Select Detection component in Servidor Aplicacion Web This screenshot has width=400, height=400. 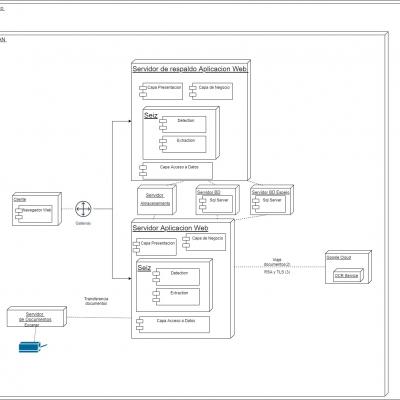[x=176, y=277]
